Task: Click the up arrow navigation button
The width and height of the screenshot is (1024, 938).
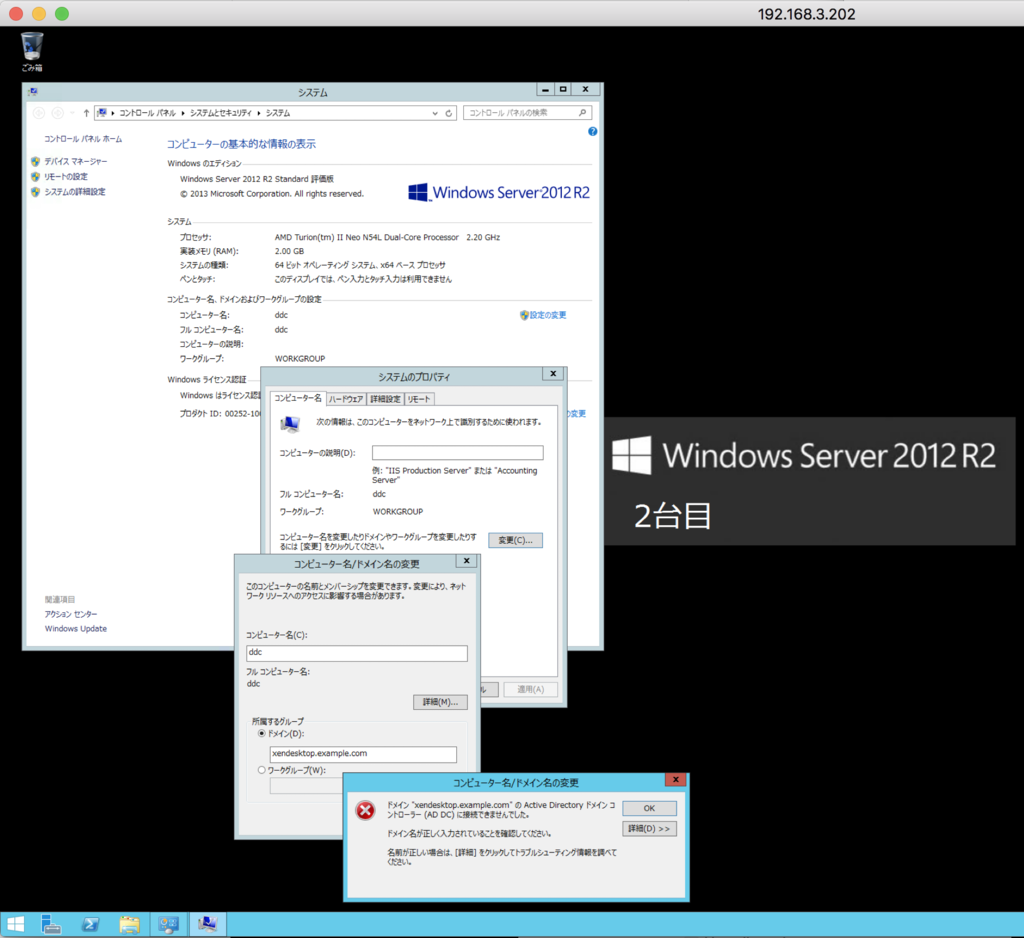Action: point(86,113)
